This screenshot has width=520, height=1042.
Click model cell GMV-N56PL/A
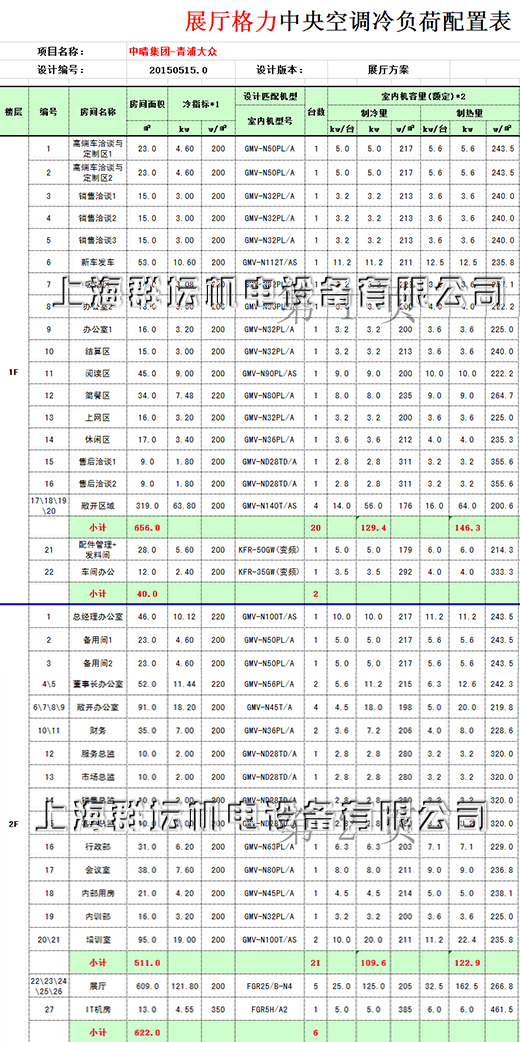tap(270, 684)
